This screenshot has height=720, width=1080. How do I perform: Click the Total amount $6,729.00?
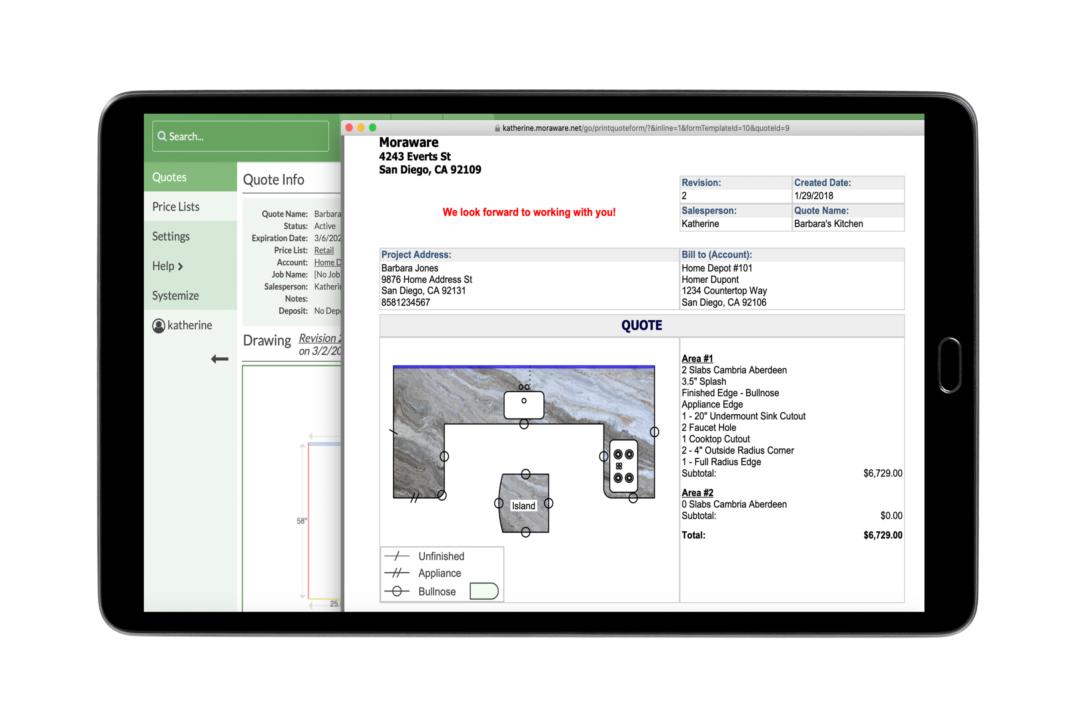pos(882,535)
